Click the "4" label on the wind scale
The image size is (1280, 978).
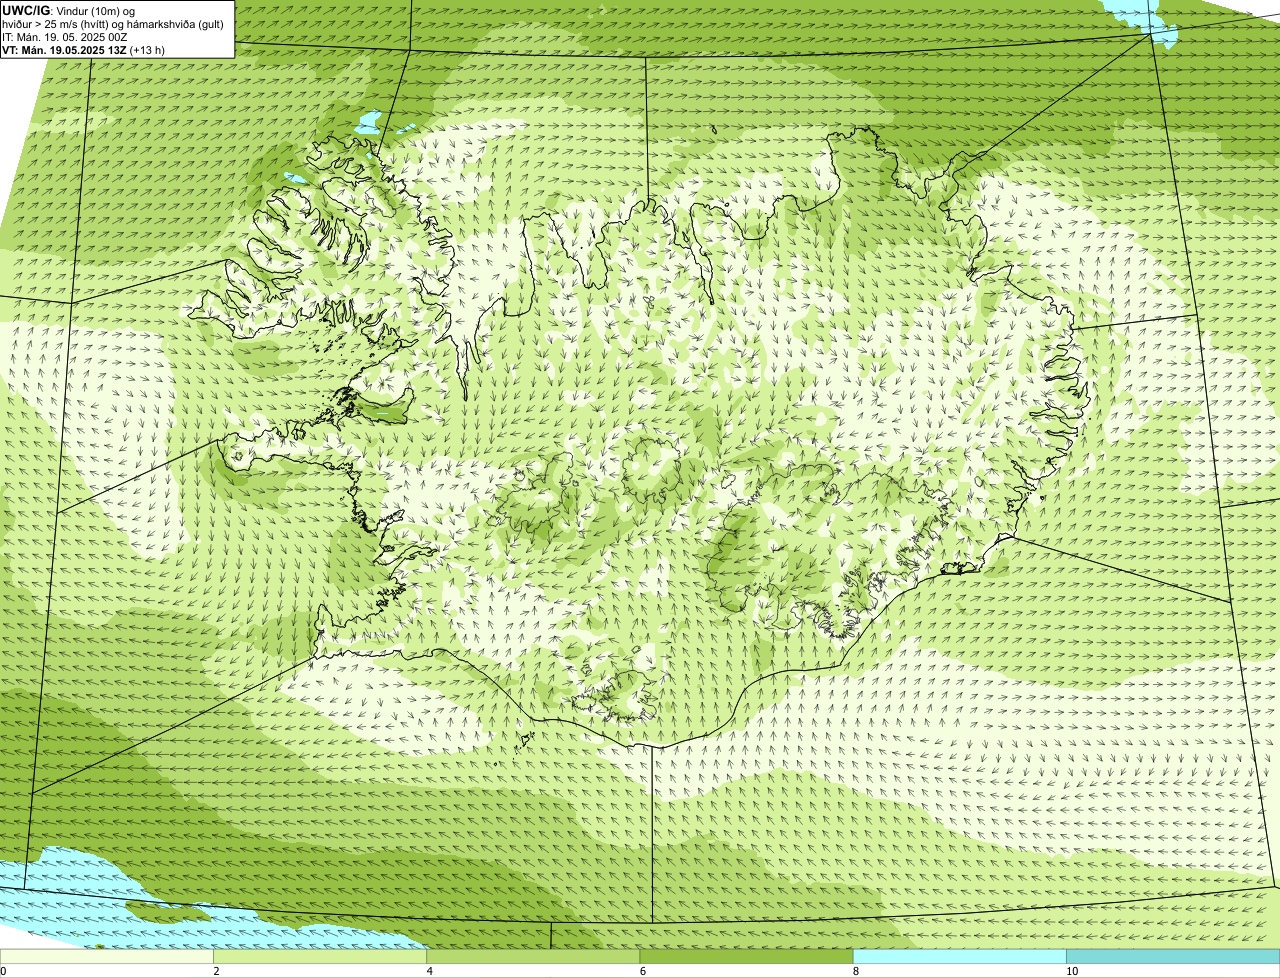click(x=429, y=971)
